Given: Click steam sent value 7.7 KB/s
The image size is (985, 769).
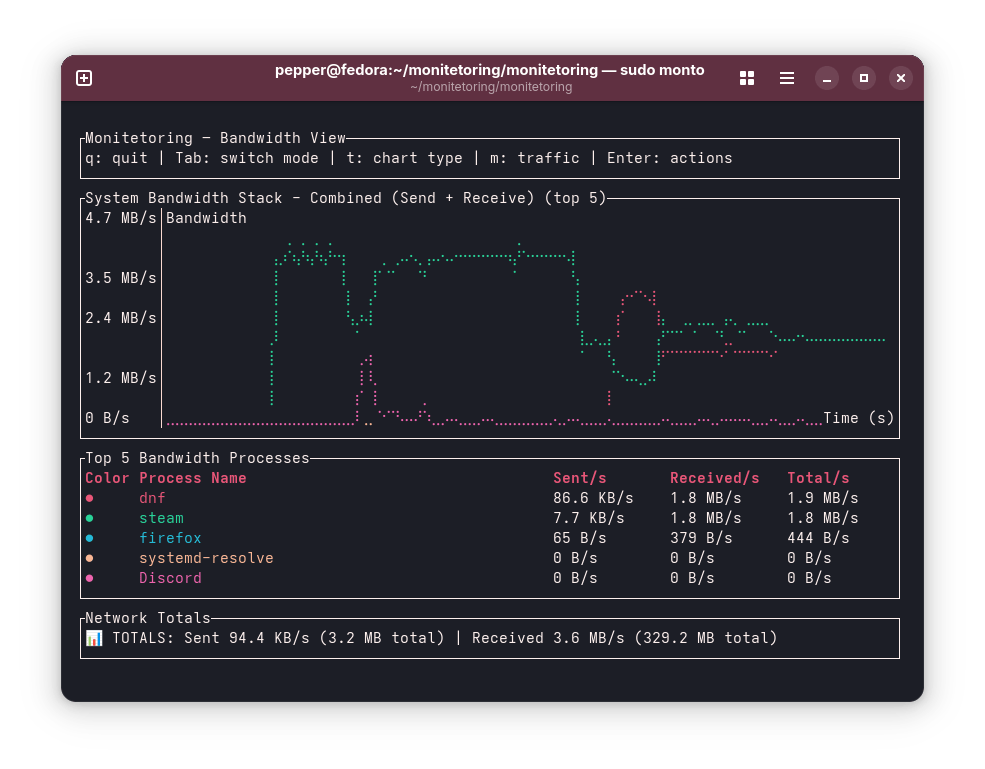Looking at the screenshot, I should (589, 518).
